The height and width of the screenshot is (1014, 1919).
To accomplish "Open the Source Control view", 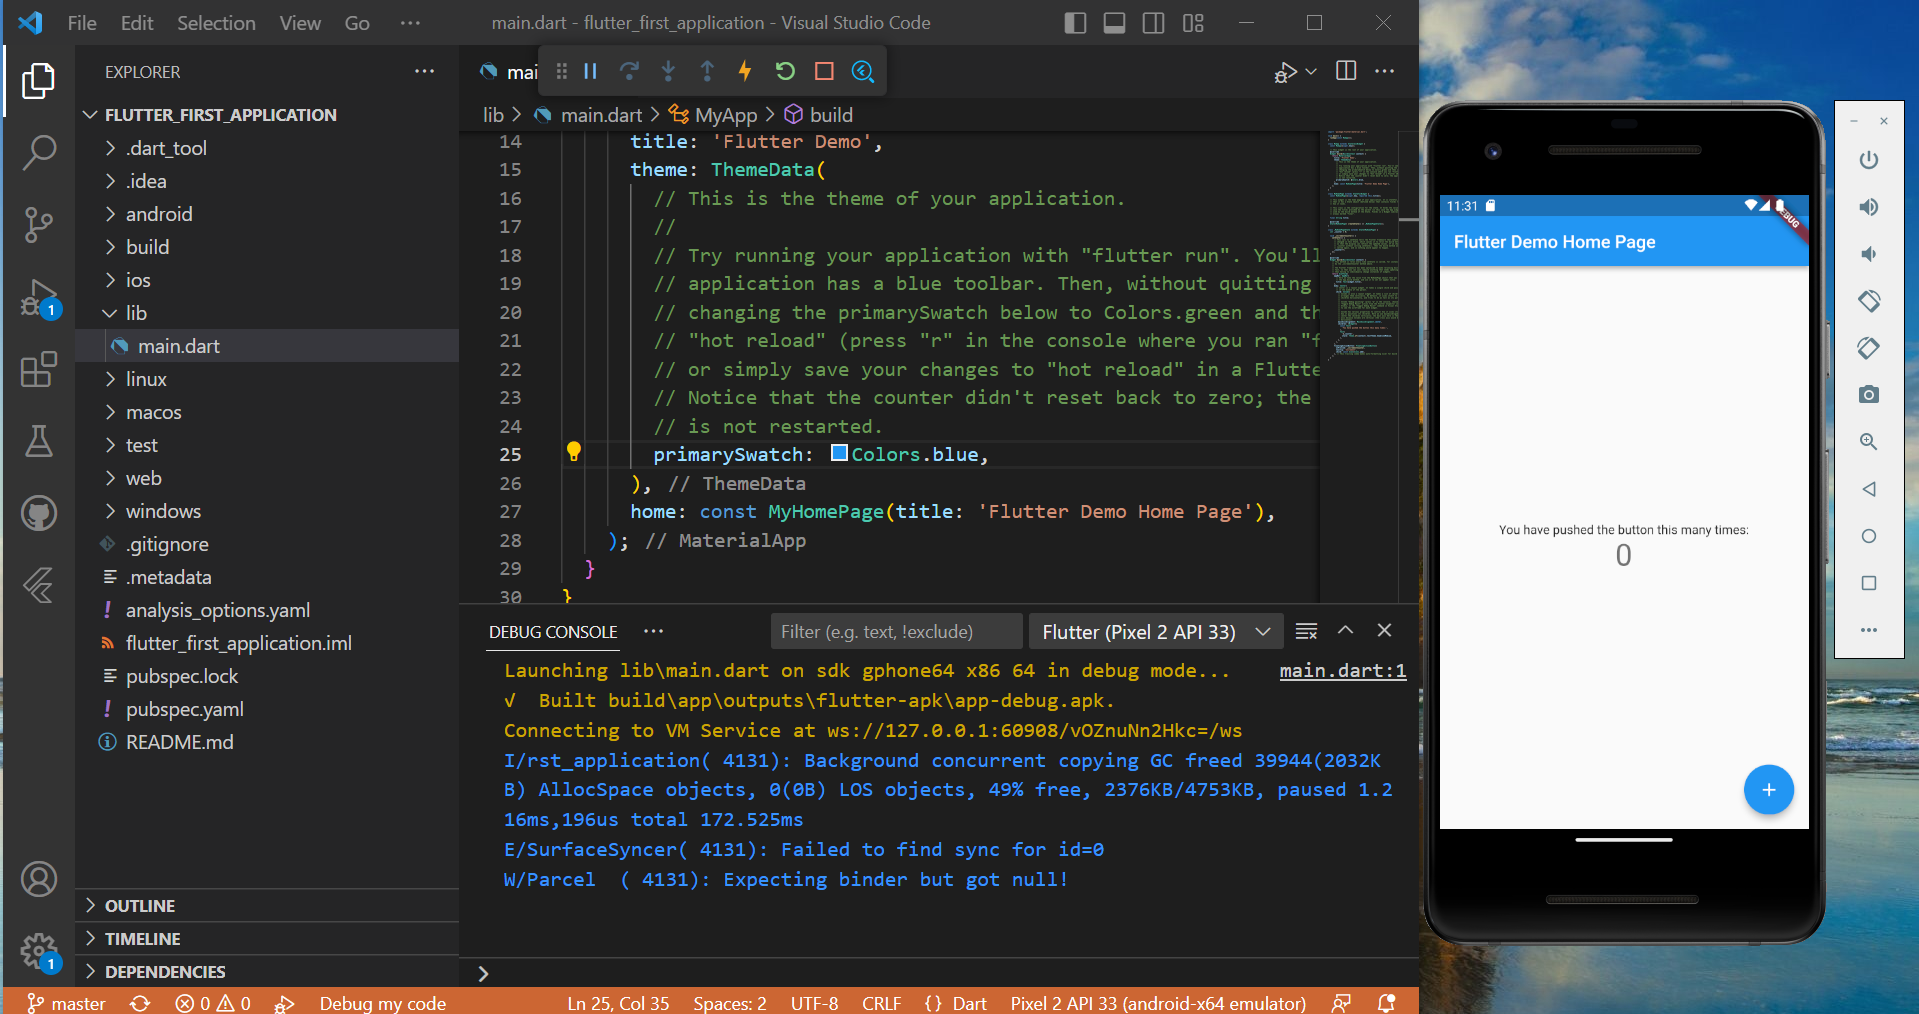I will click(x=38, y=224).
